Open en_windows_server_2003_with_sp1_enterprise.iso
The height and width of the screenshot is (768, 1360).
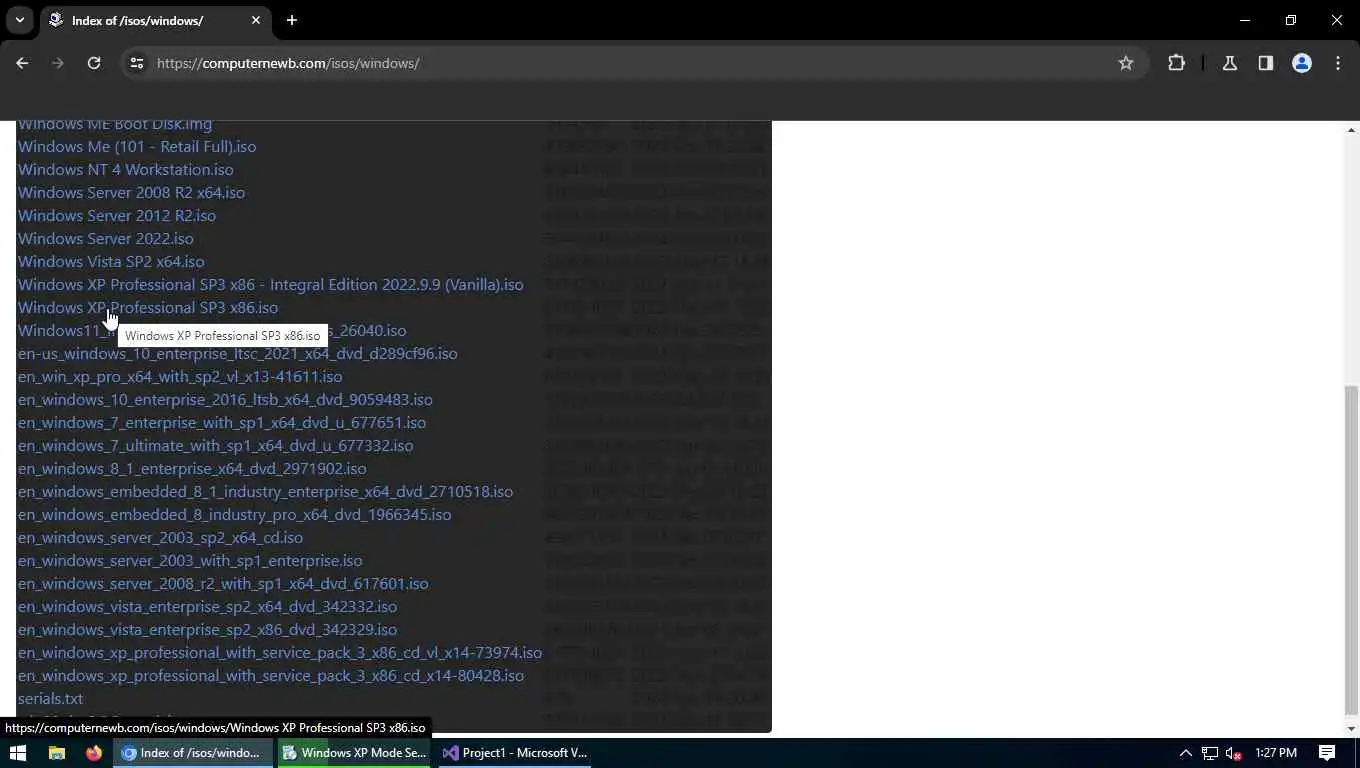click(190, 560)
